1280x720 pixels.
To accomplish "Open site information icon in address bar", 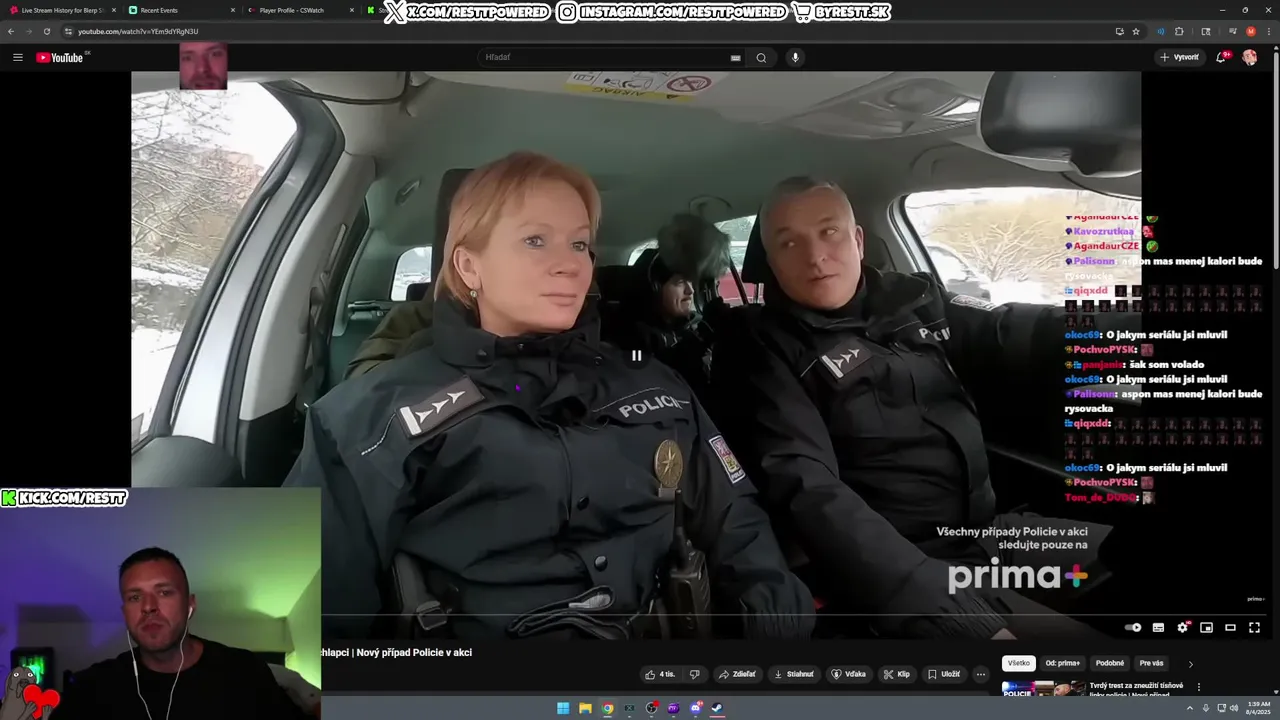I will [68, 31].
